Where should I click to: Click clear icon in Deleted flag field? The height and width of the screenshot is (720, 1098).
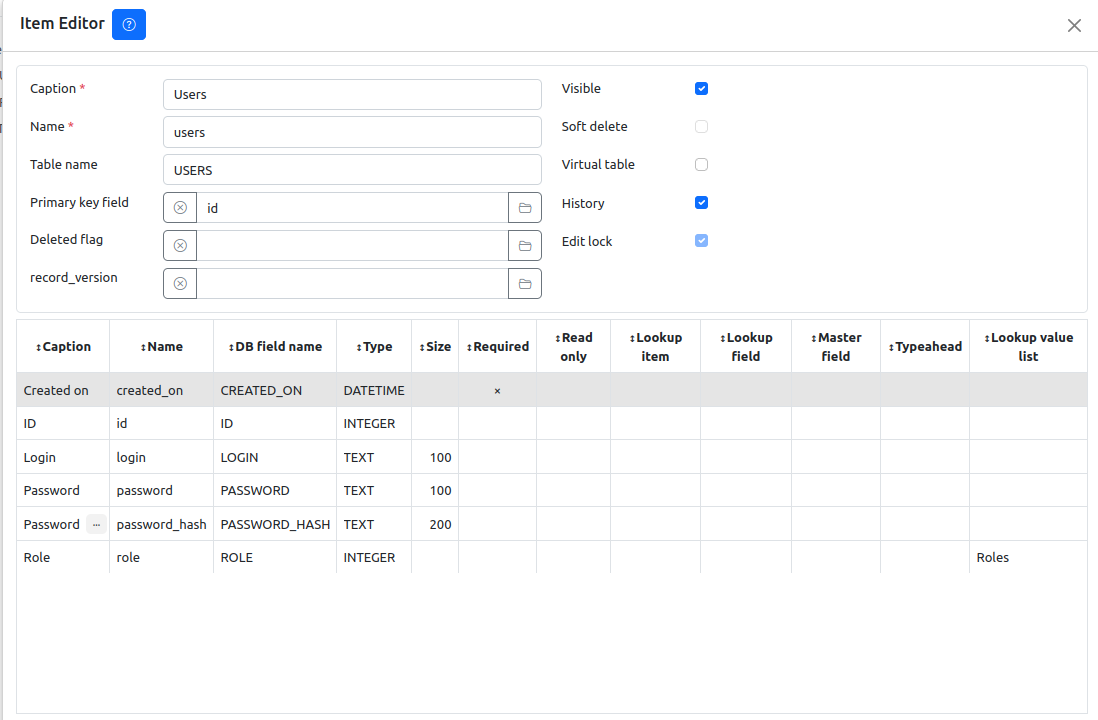coord(180,246)
